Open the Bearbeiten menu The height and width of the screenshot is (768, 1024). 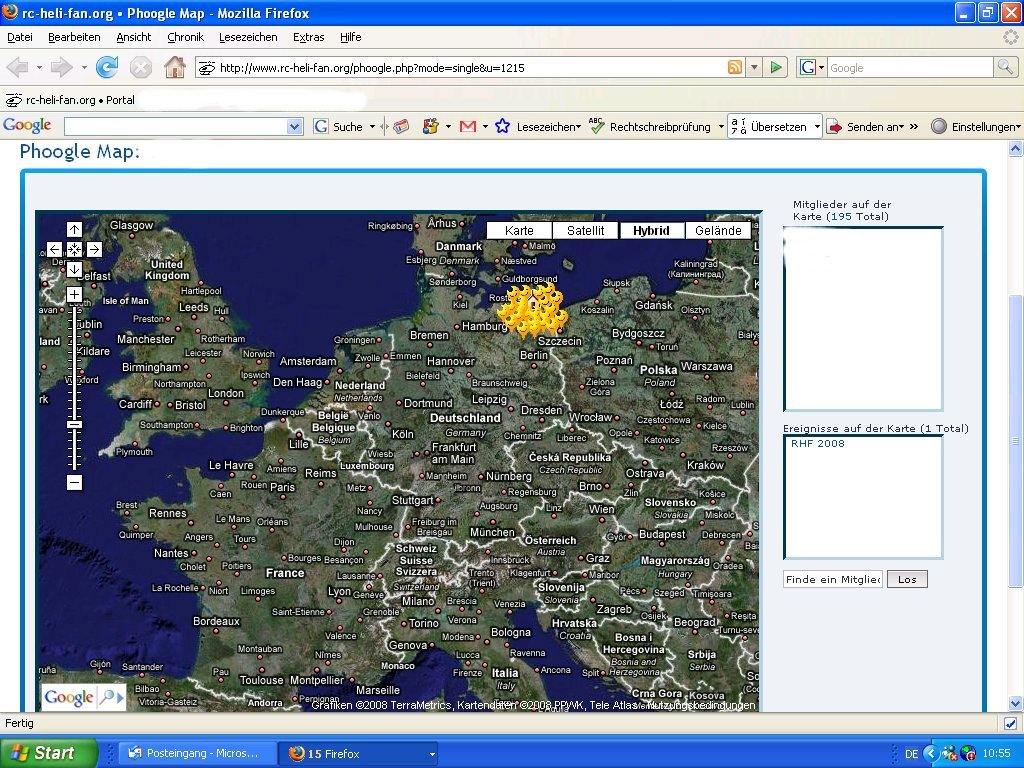pos(74,37)
